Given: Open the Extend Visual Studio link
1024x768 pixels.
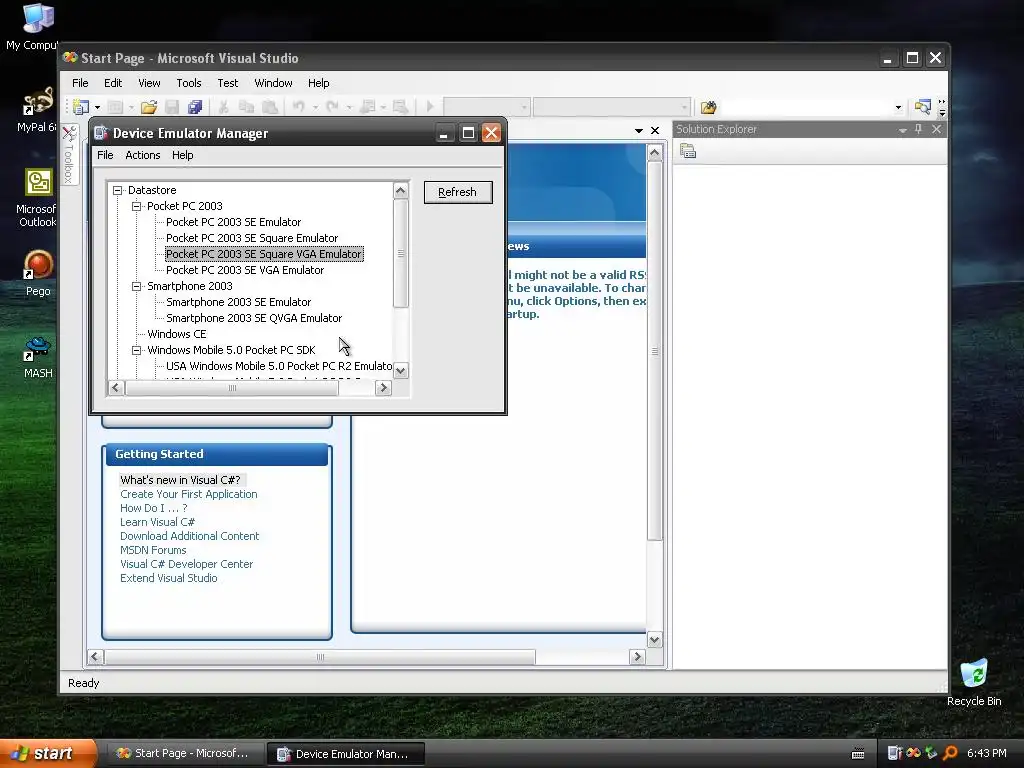Looking at the screenshot, I should click(168, 579).
